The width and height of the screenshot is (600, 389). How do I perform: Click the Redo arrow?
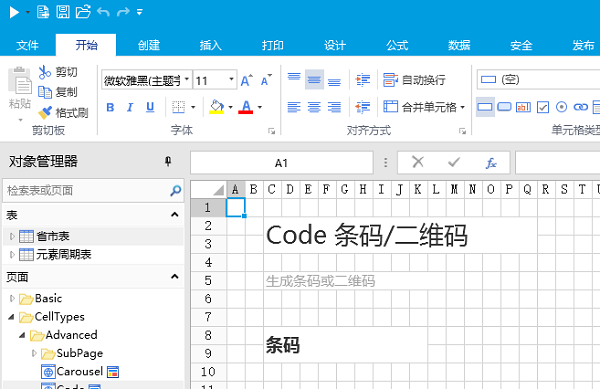coord(123,12)
